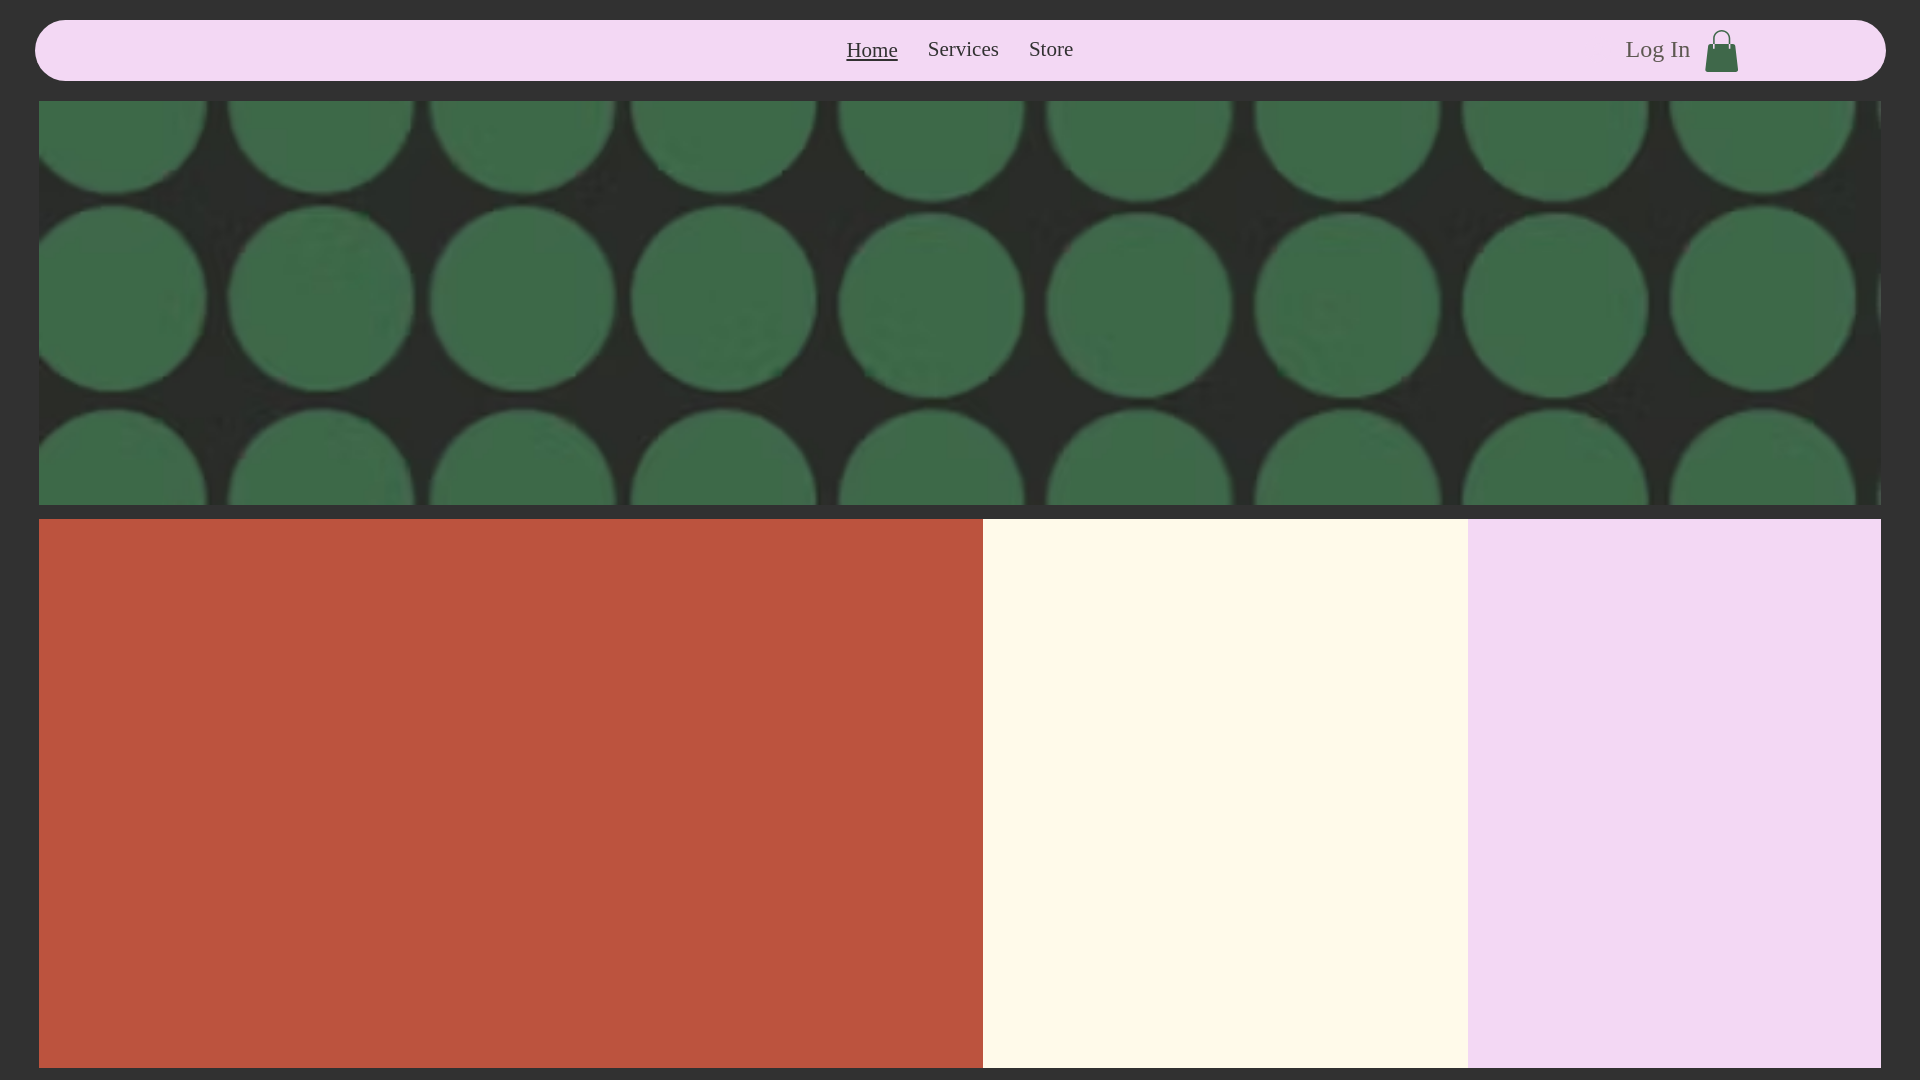1920x1080 pixels.
Task: Click the border between cream and lavender panels
Action: pos(1467,792)
